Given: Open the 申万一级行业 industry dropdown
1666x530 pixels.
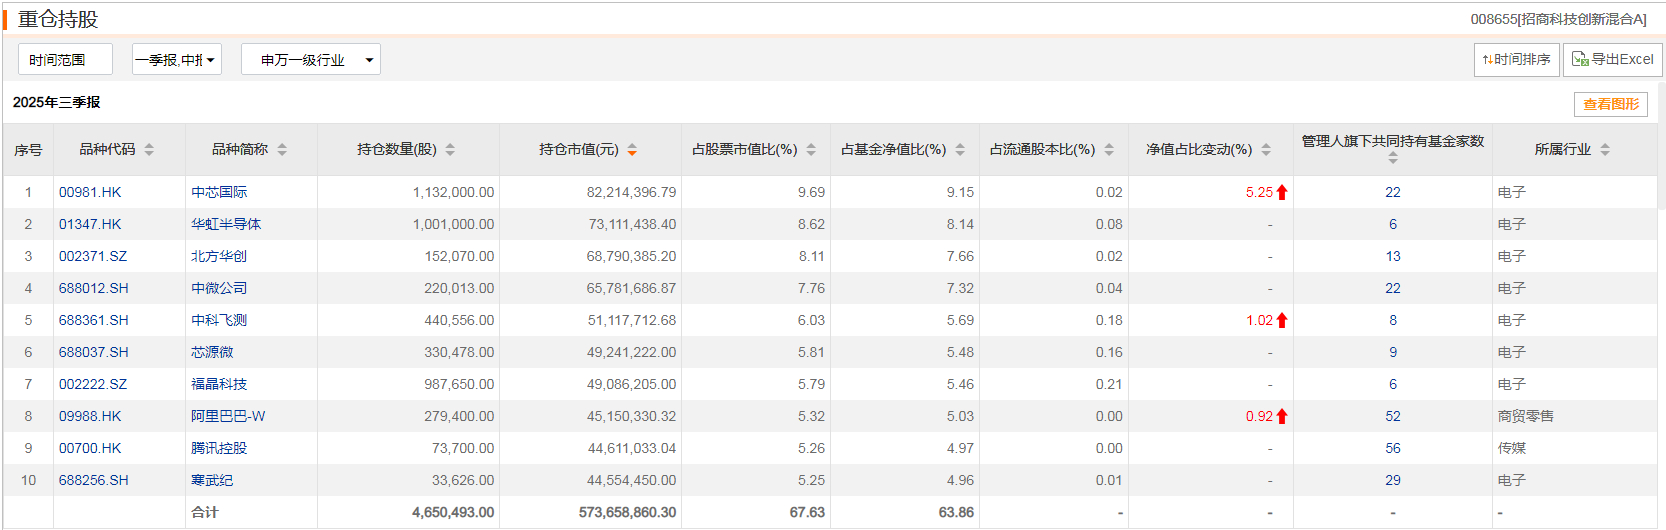Looking at the screenshot, I should point(311,60).
